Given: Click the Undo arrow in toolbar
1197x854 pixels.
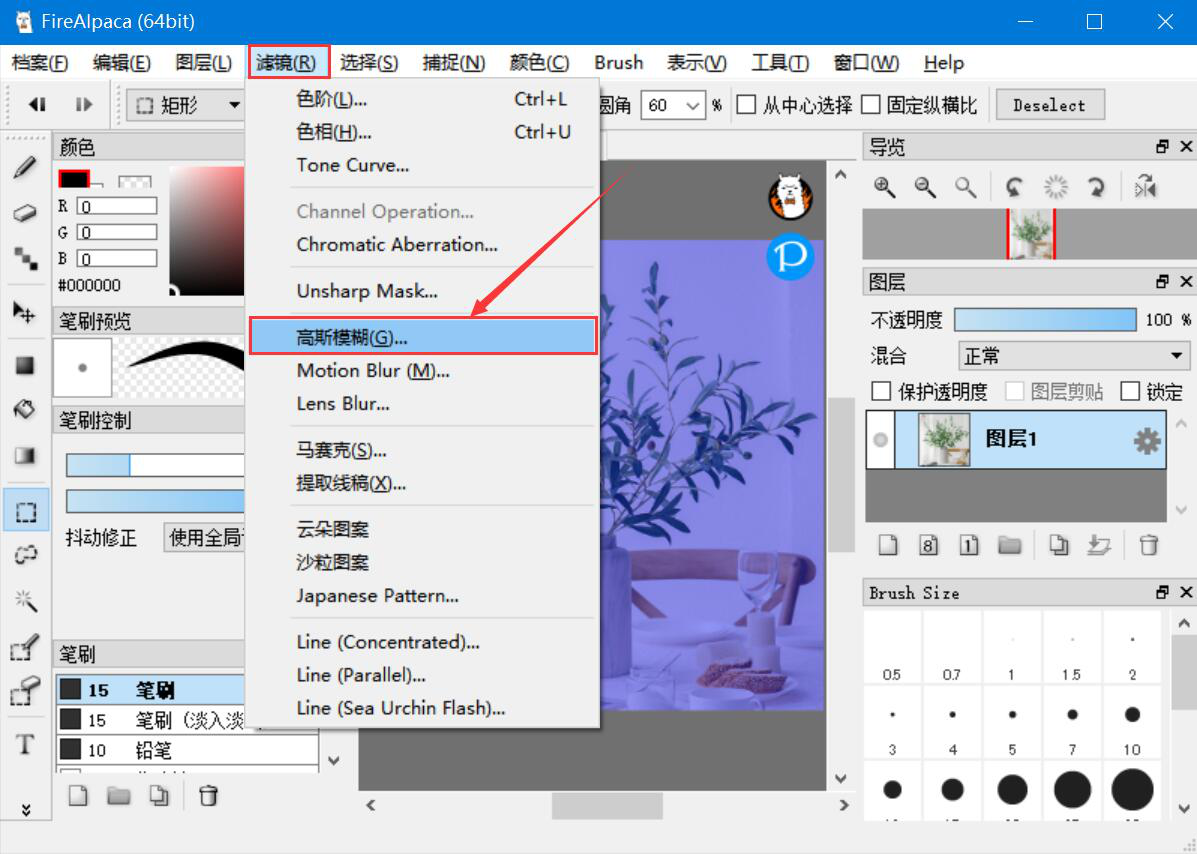Looking at the screenshot, I should coord(37,105).
